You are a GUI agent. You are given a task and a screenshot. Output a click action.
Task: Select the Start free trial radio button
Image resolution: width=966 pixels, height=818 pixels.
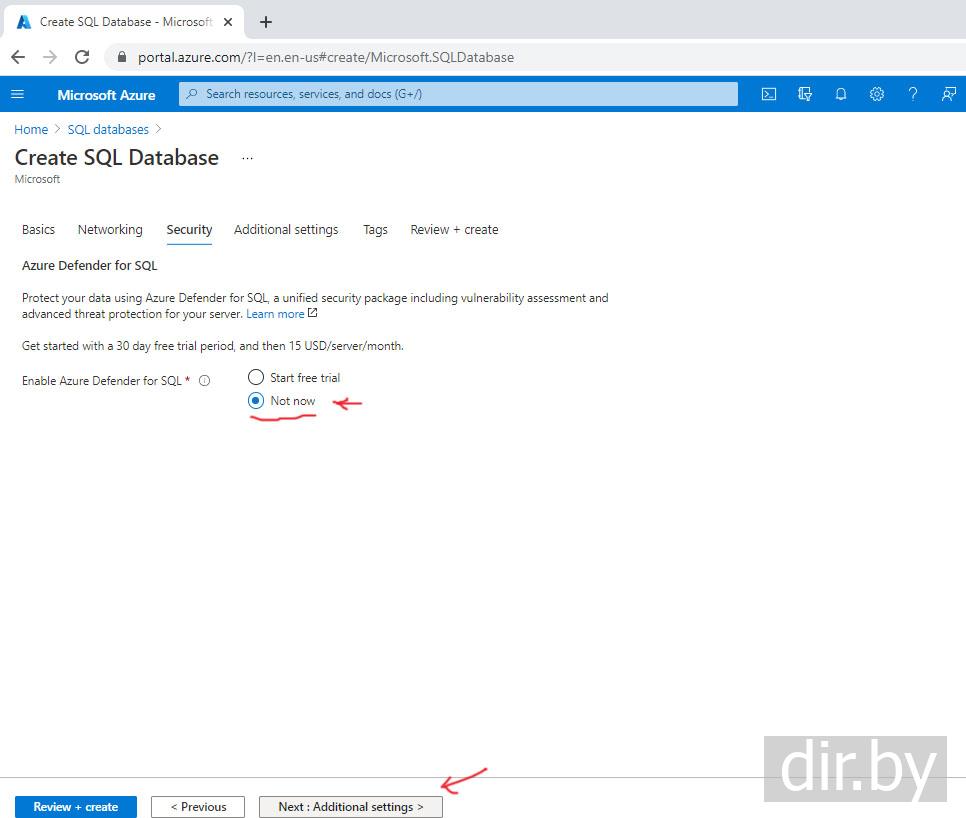(x=256, y=377)
